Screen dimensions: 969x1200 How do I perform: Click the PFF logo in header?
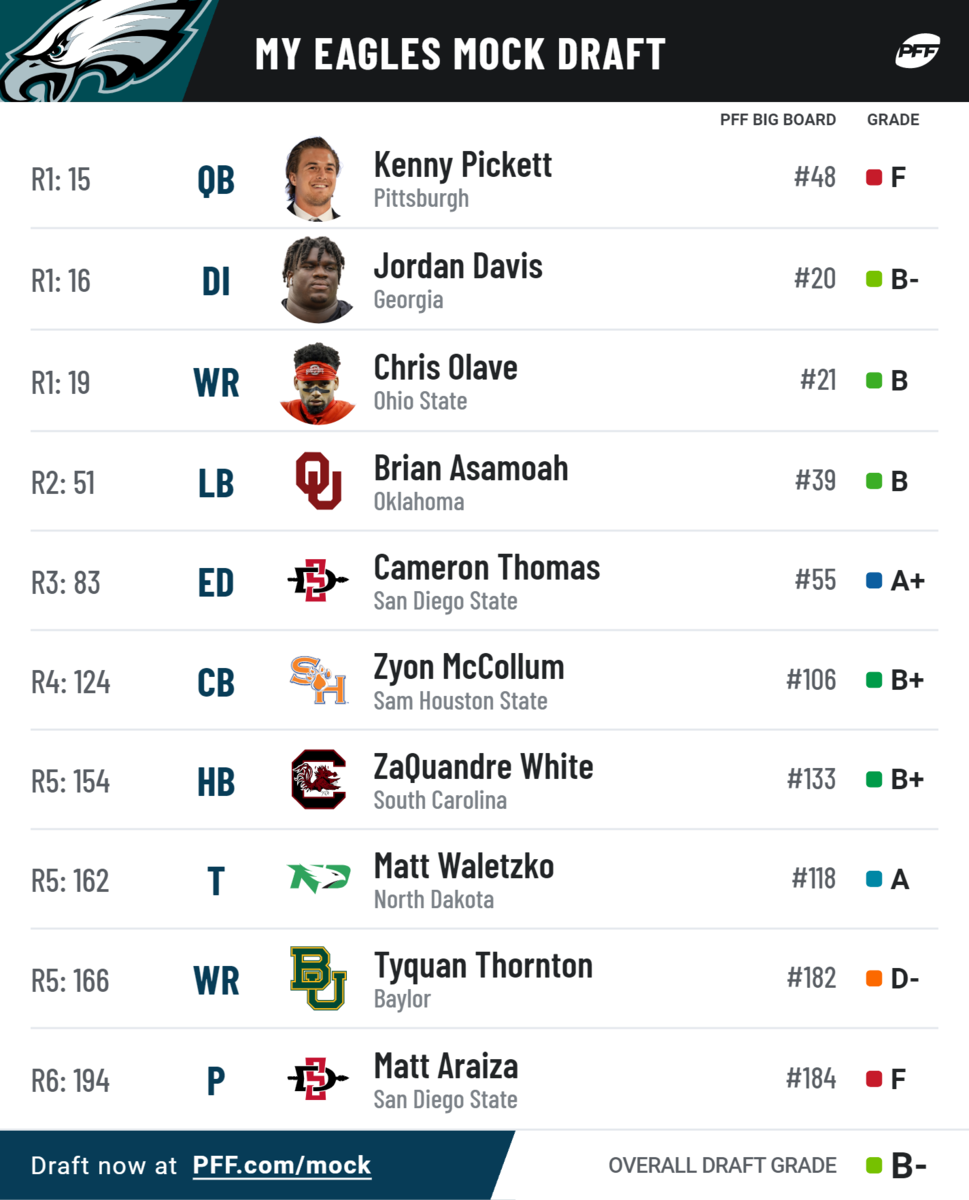pyautogui.click(x=916, y=51)
